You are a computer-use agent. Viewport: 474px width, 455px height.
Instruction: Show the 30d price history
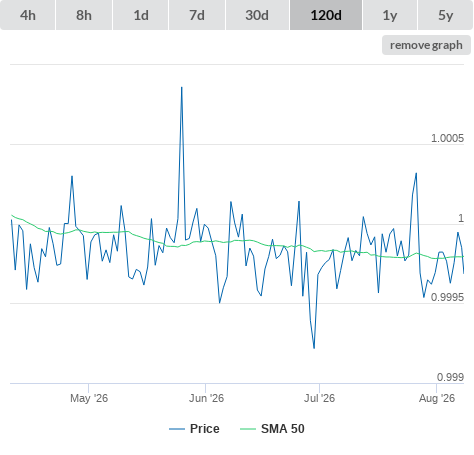[257, 15]
